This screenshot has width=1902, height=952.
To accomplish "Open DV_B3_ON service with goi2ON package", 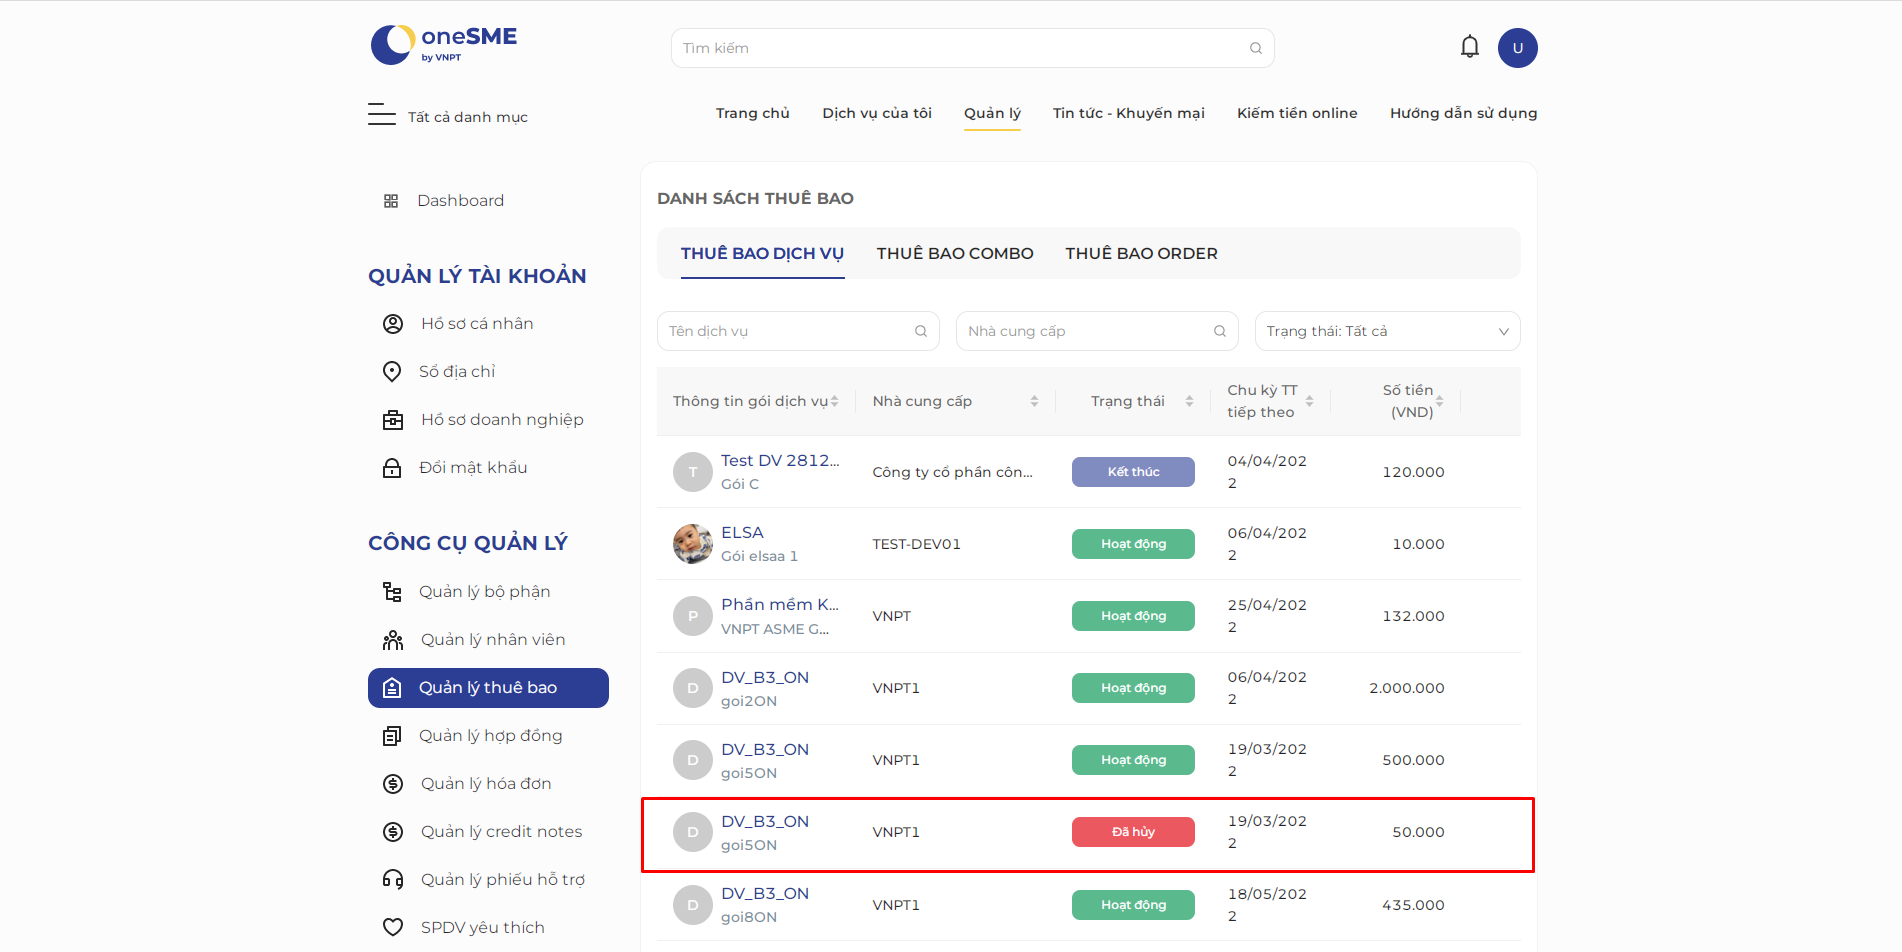I will [x=765, y=678].
